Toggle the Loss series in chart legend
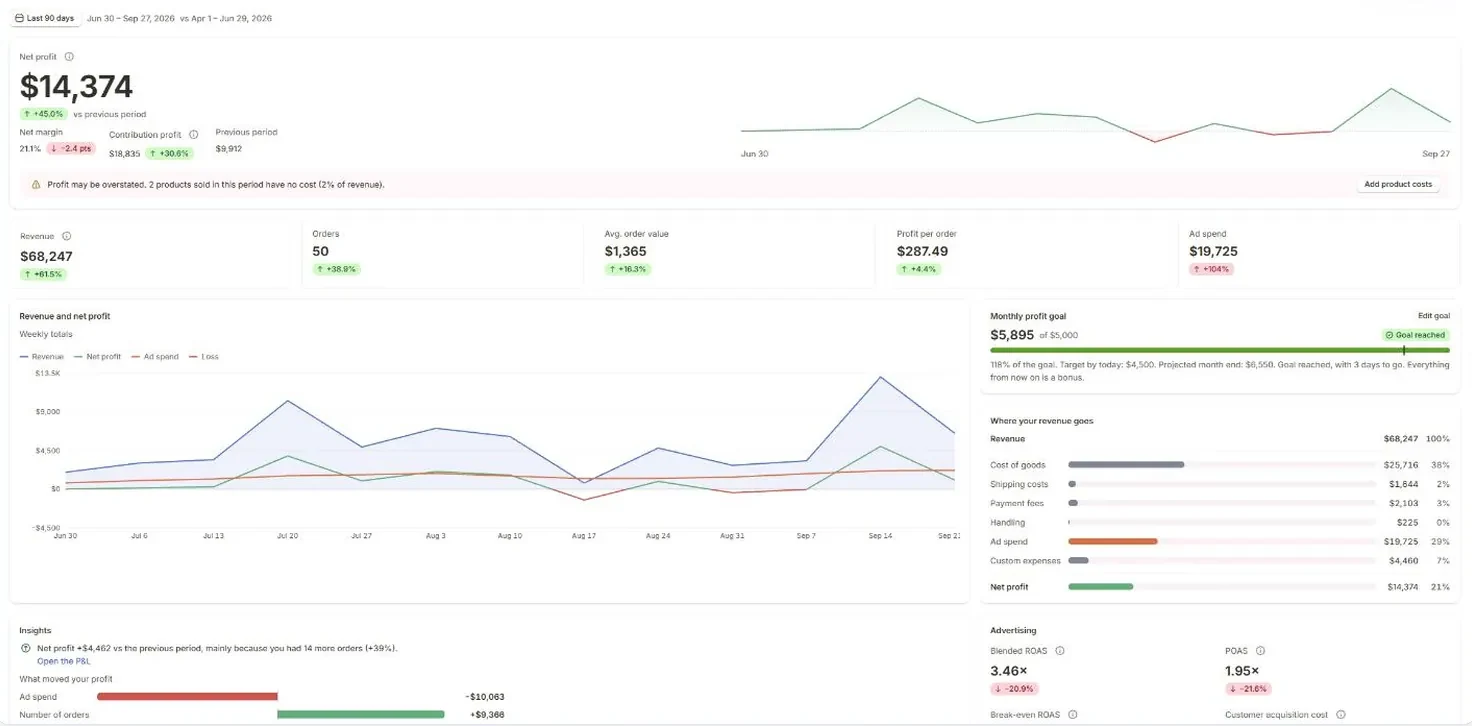The width and height of the screenshot is (1472, 726). (204, 357)
